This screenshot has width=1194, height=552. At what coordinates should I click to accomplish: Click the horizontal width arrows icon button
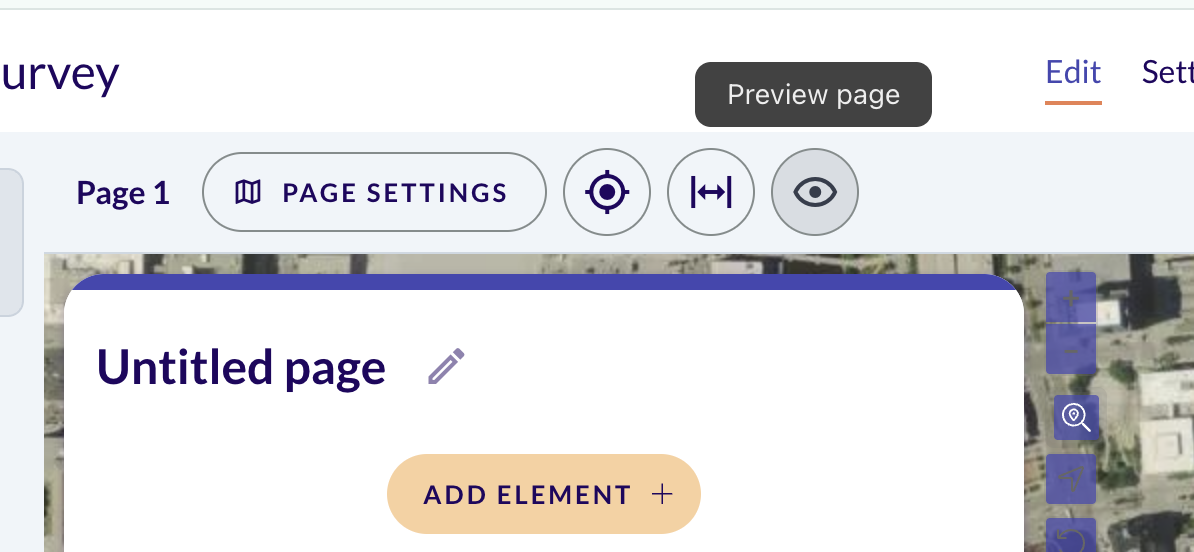click(x=710, y=192)
